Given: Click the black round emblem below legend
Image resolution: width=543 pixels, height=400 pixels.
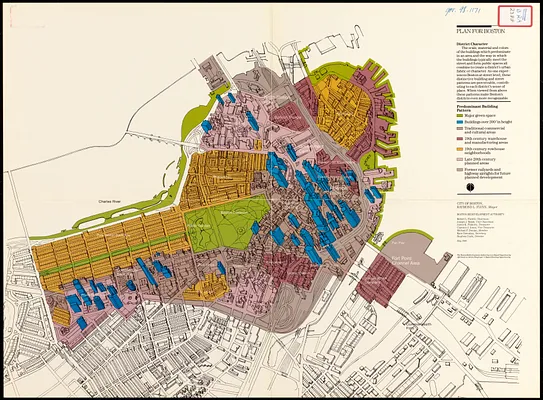Looking at the screenshot, I should [x=470, y=187].
